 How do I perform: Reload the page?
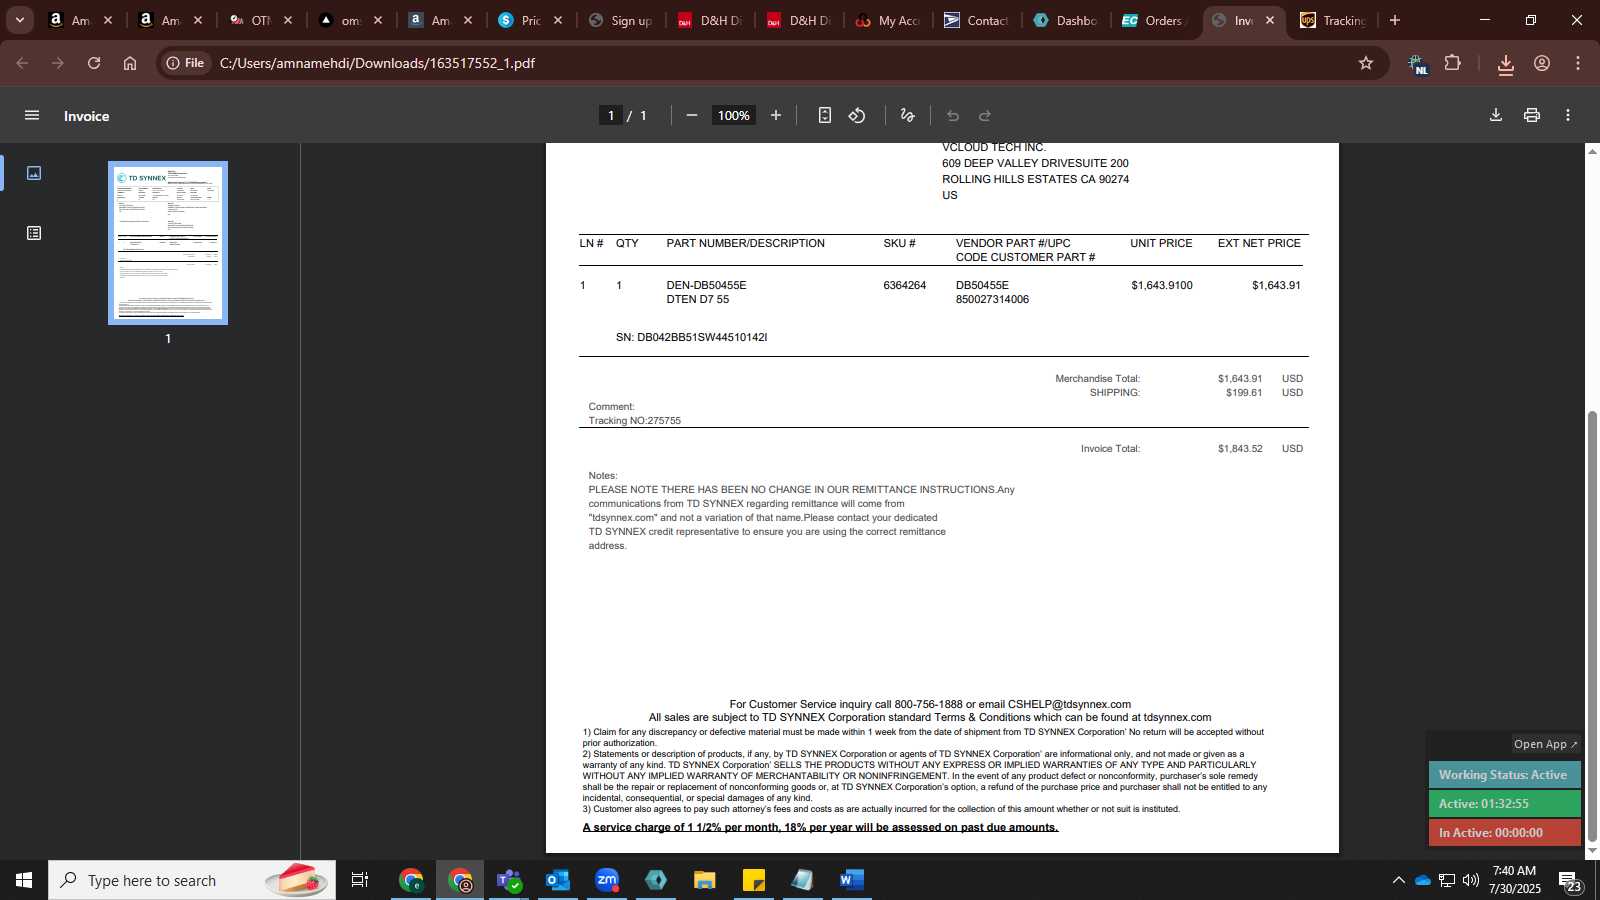pos(94,63)
